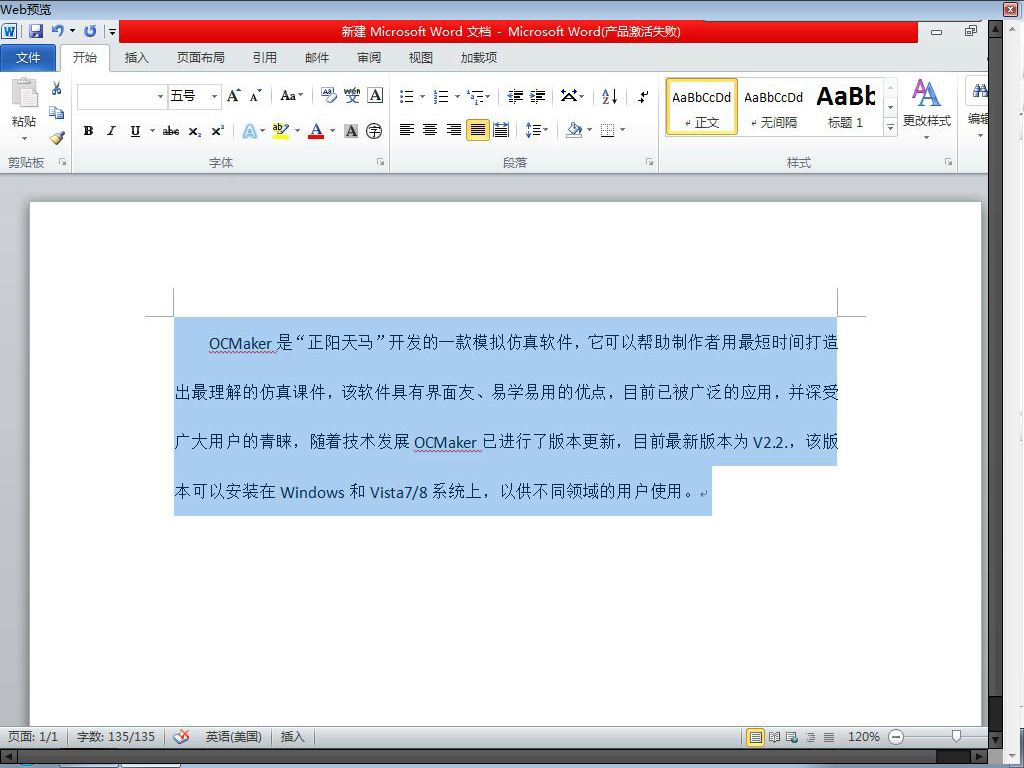Apply superscript formatting
The image size is (1024, 768).
coord(217,131)
